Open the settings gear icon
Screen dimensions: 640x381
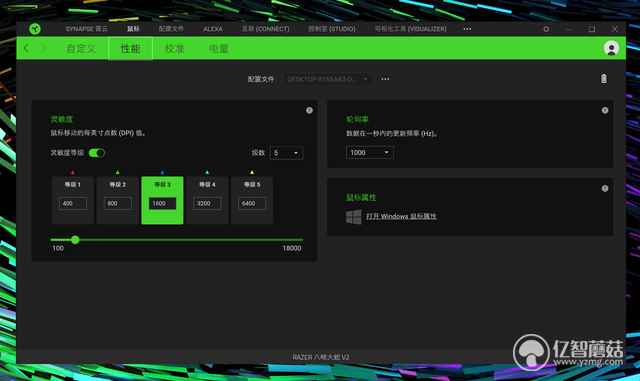(x=546, y=29)
